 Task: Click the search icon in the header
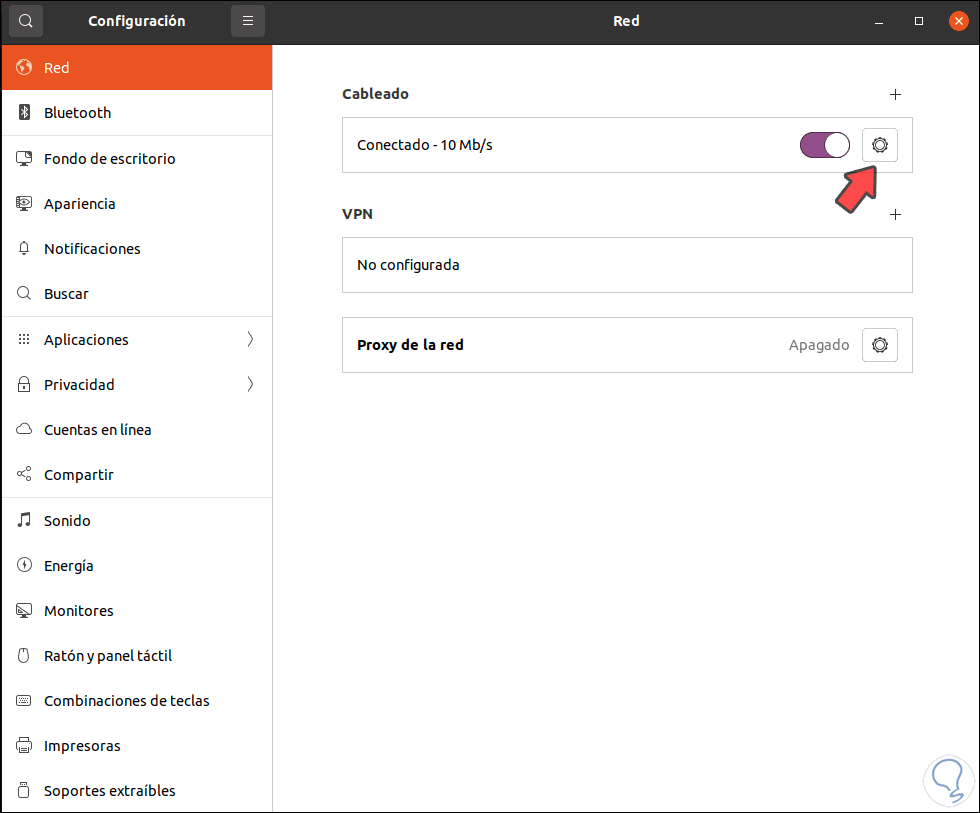26,21
